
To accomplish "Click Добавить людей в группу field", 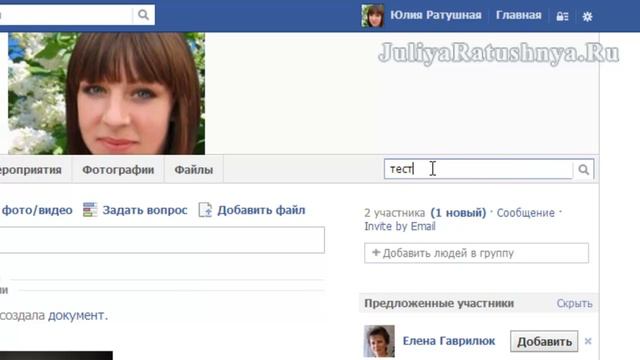I will (476, 253).
